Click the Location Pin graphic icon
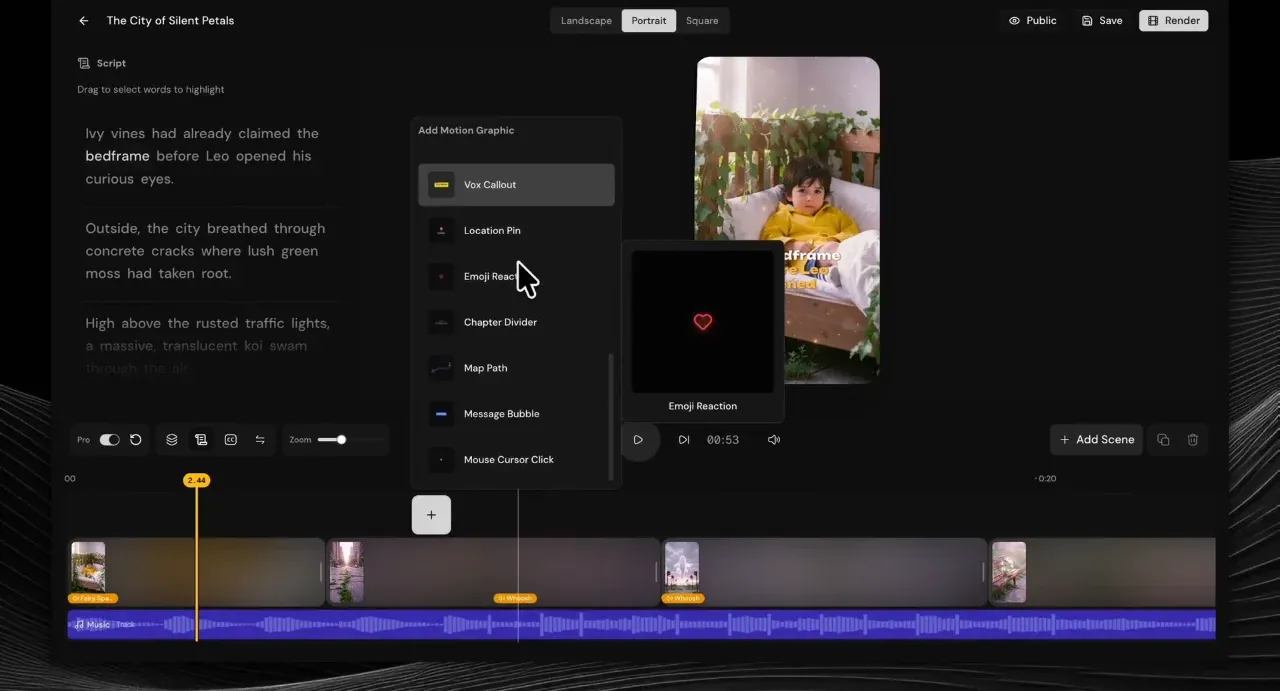Screen dimensions: 1280x691 441,231
